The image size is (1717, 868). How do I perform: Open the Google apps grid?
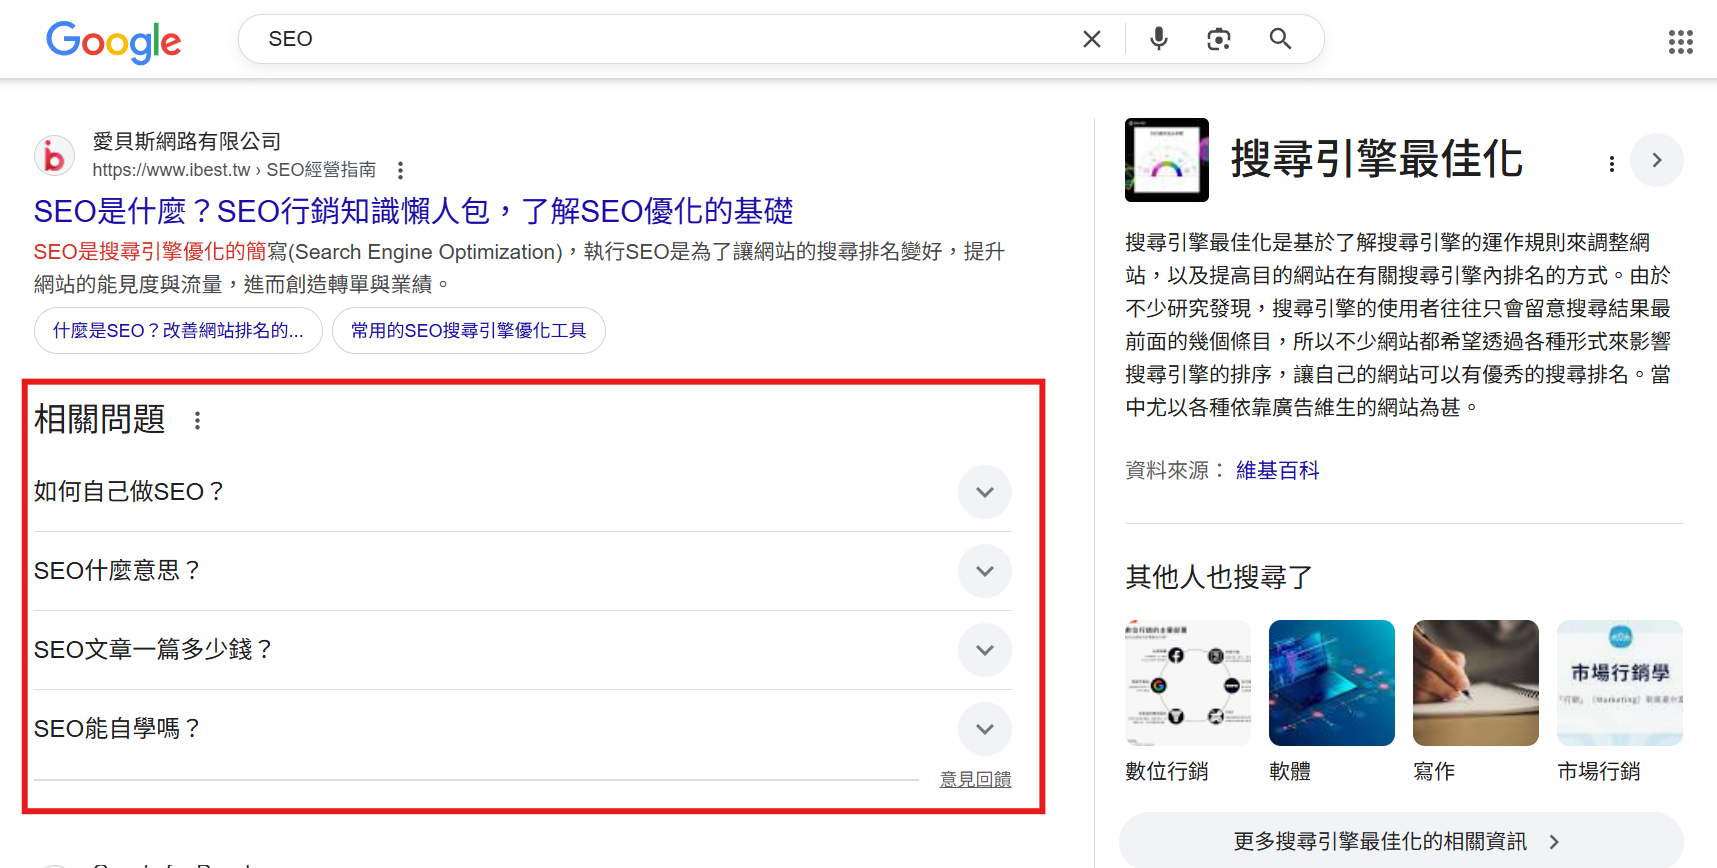pos(1680,41)
